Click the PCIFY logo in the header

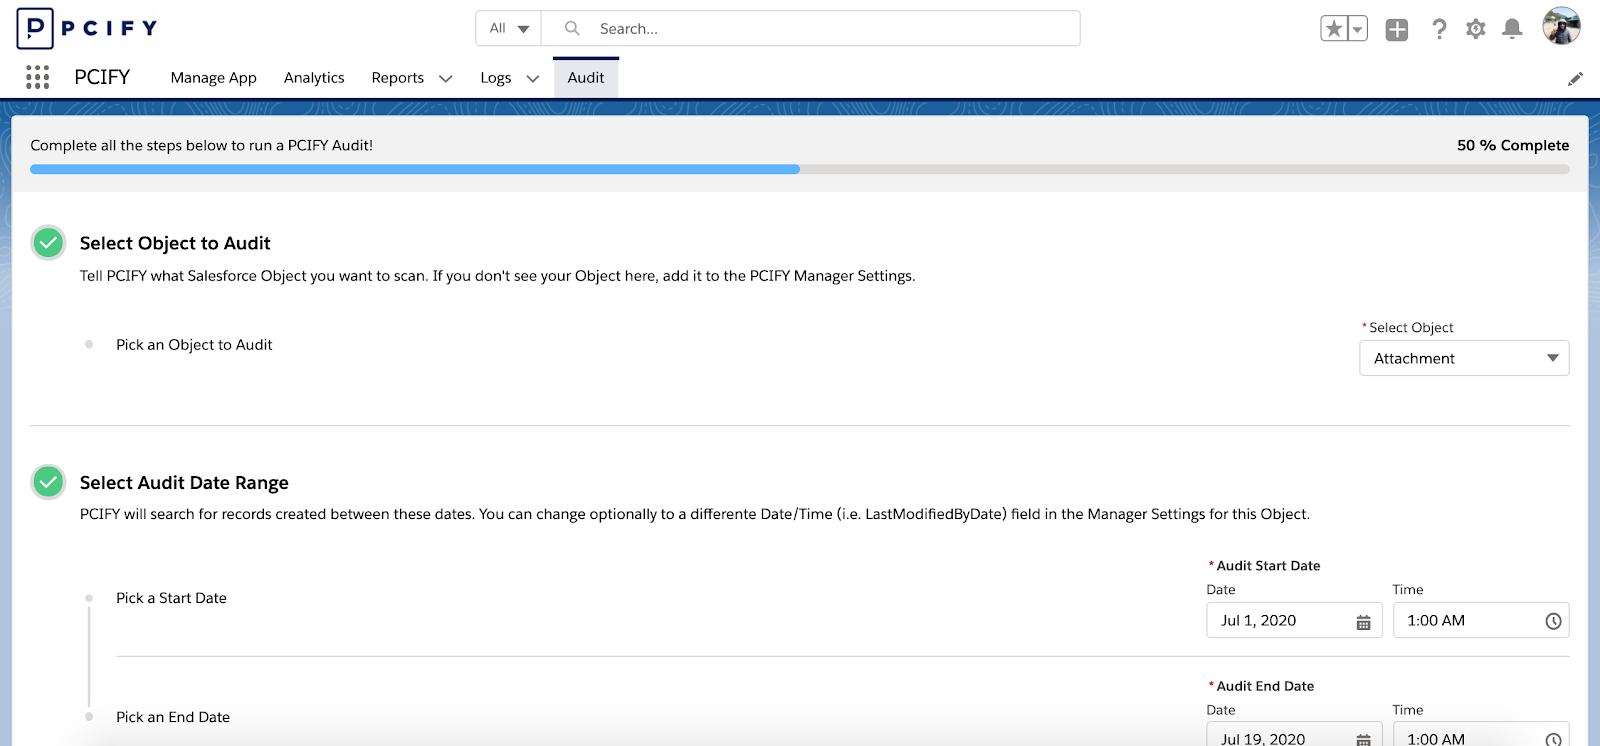(x=88, y=28)
